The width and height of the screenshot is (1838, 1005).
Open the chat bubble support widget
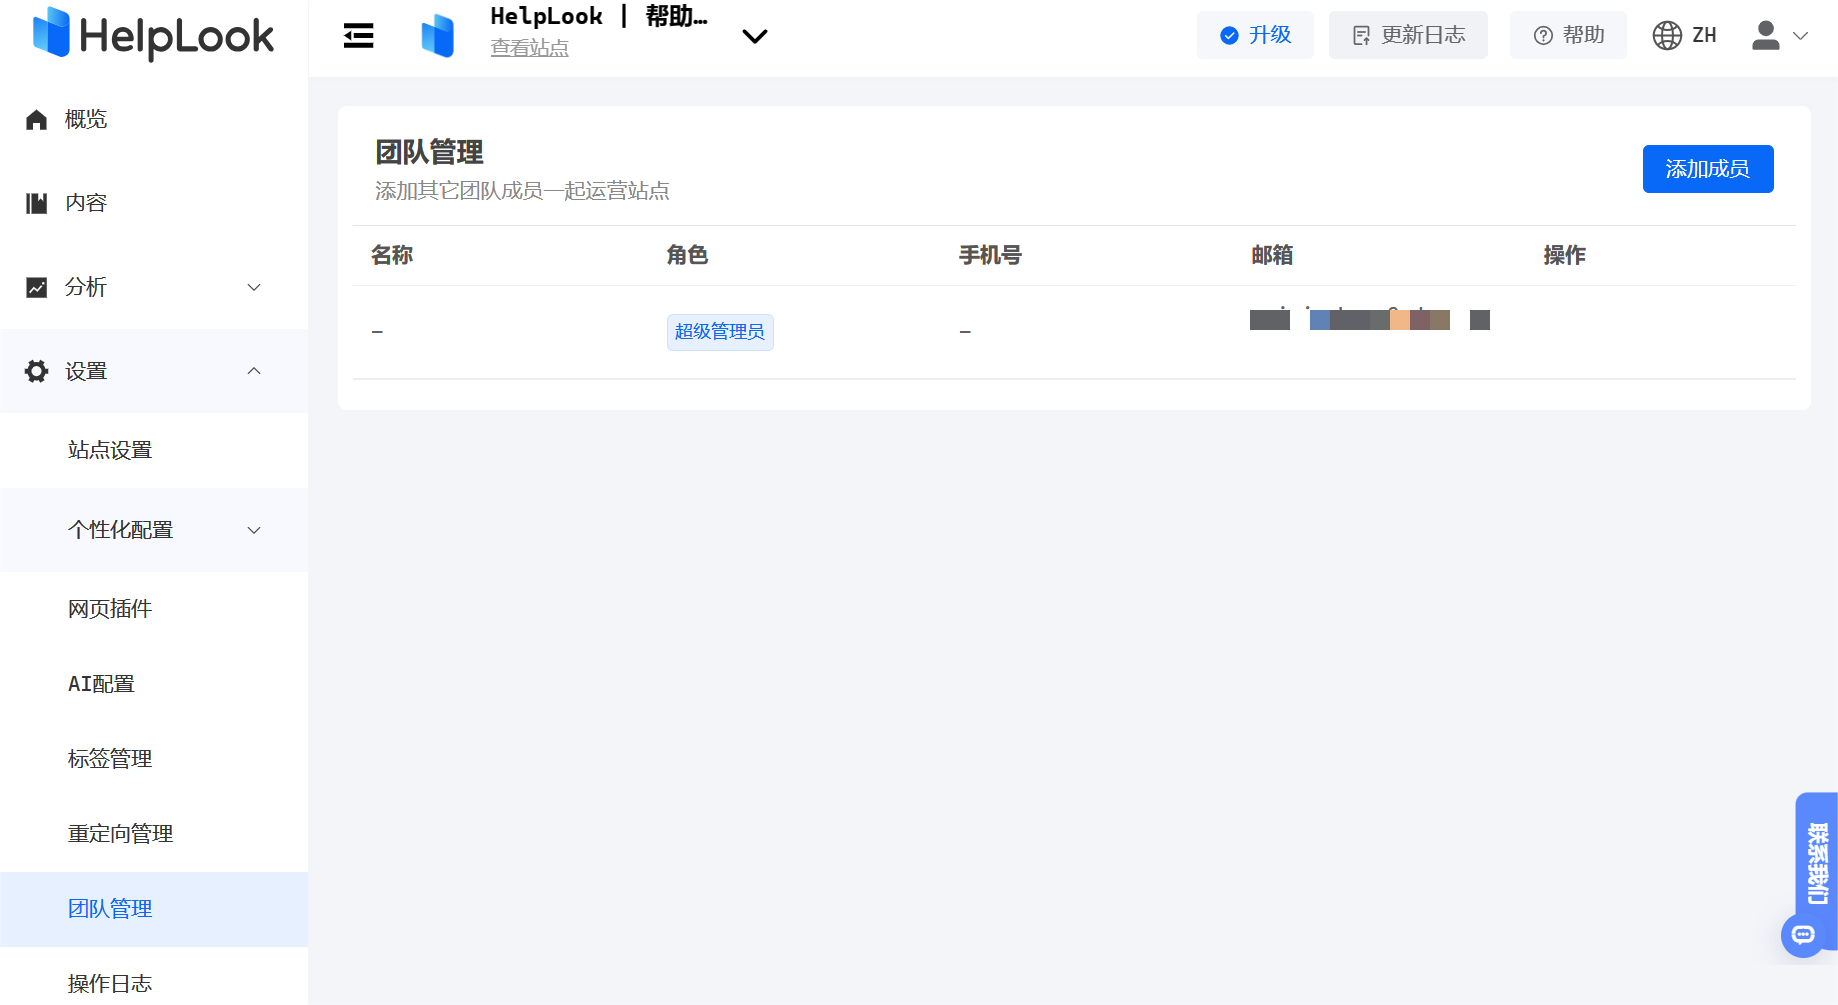(x=1803, y=935)
